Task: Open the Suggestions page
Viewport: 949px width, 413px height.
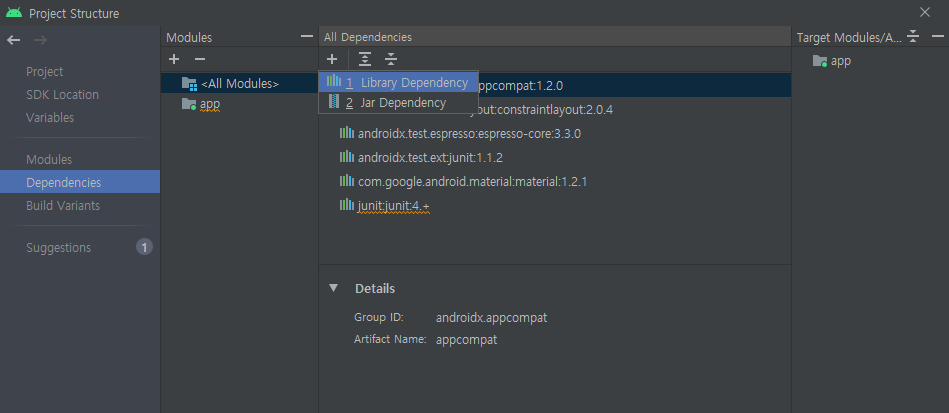Action: 59,247
